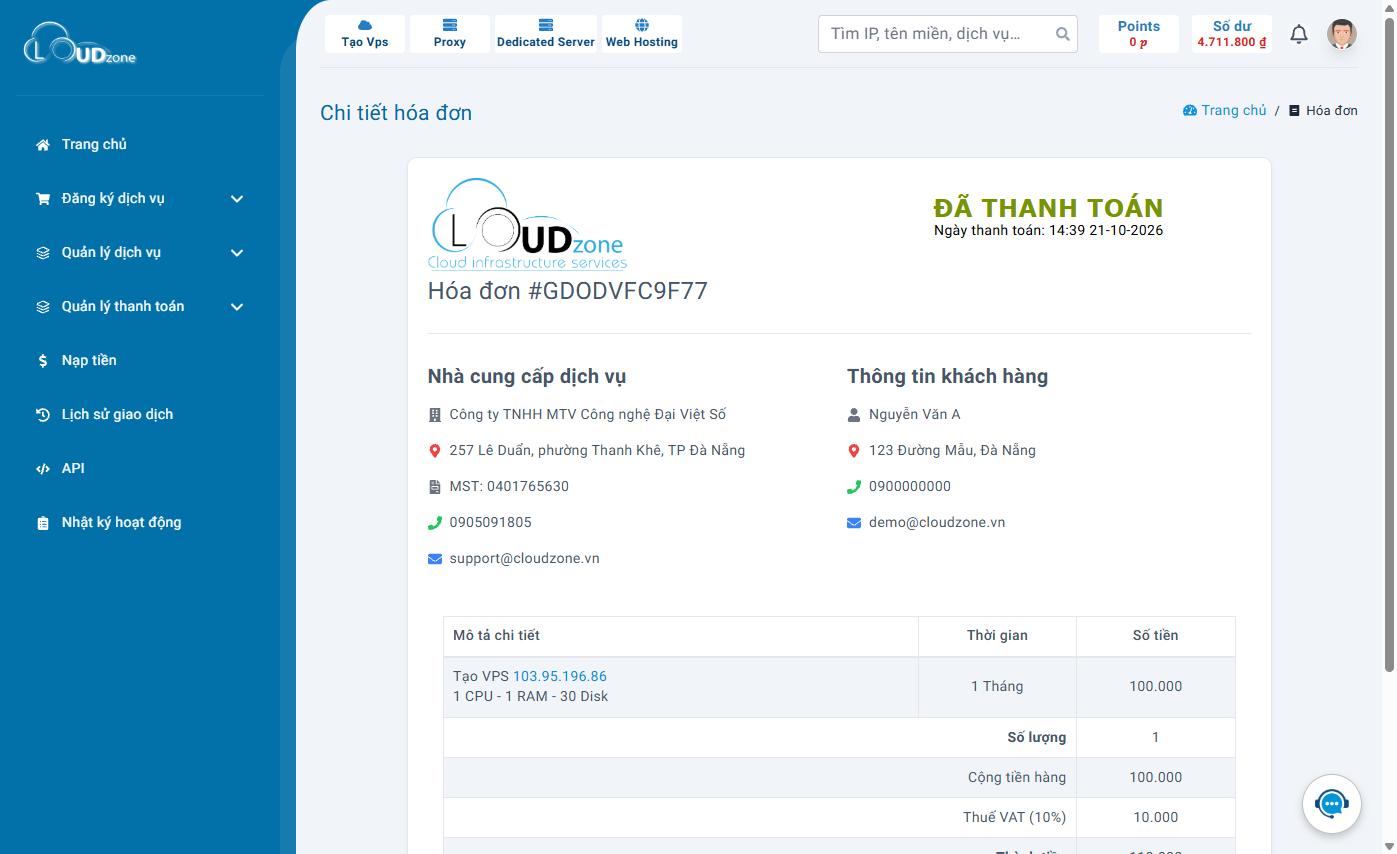Select Nhật ký hoạt động in the sidebar

tap(140, 523)
